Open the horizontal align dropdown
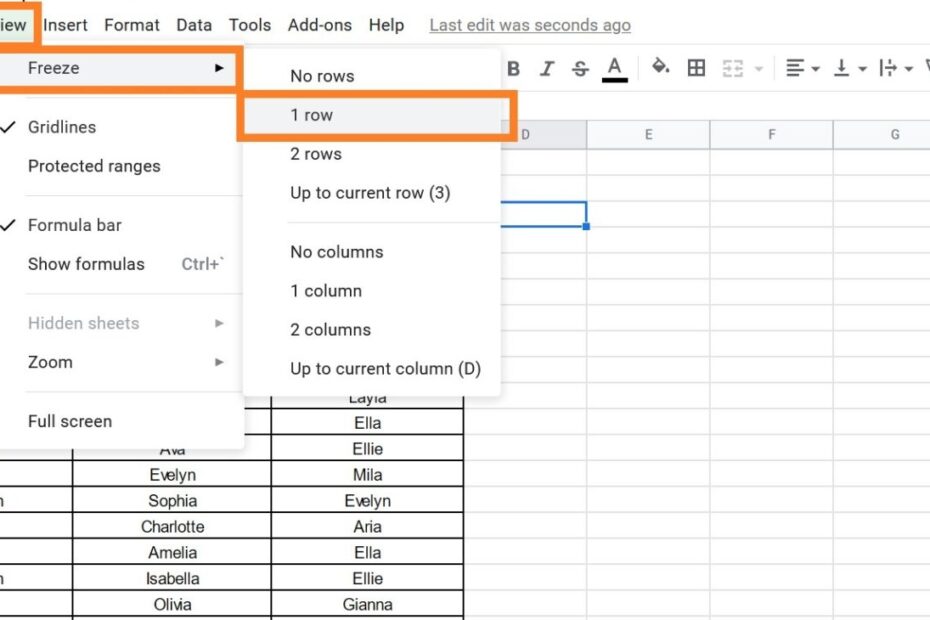This screenshot has width=930, height=620. point(801,68)
